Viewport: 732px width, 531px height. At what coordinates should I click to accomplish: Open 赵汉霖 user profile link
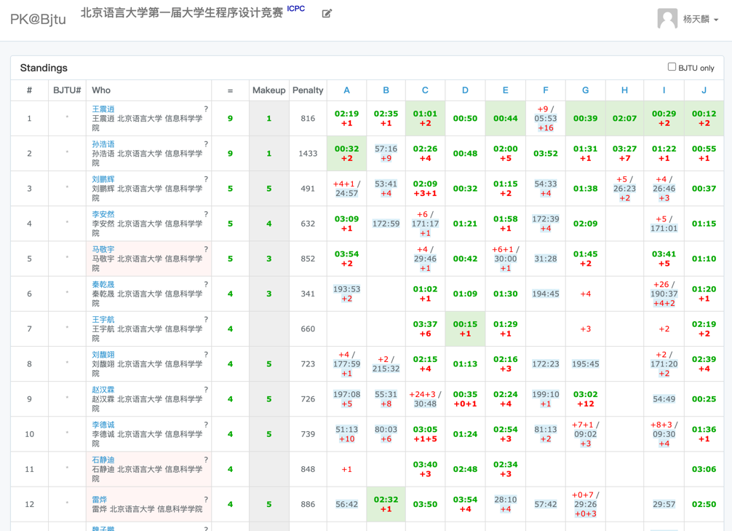[x=103, y=389]
